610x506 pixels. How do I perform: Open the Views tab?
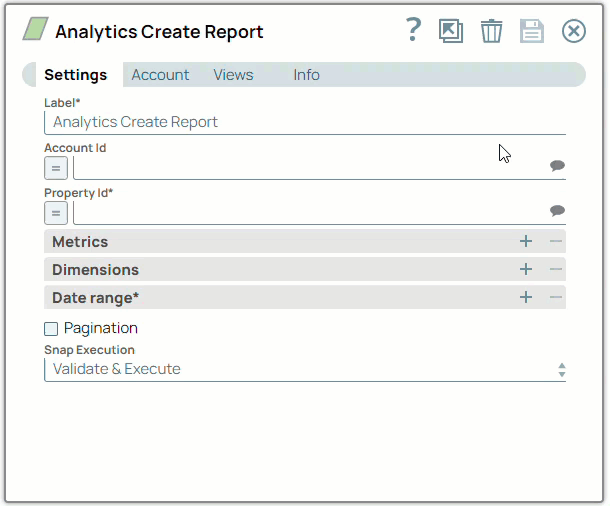pos(233,75)
